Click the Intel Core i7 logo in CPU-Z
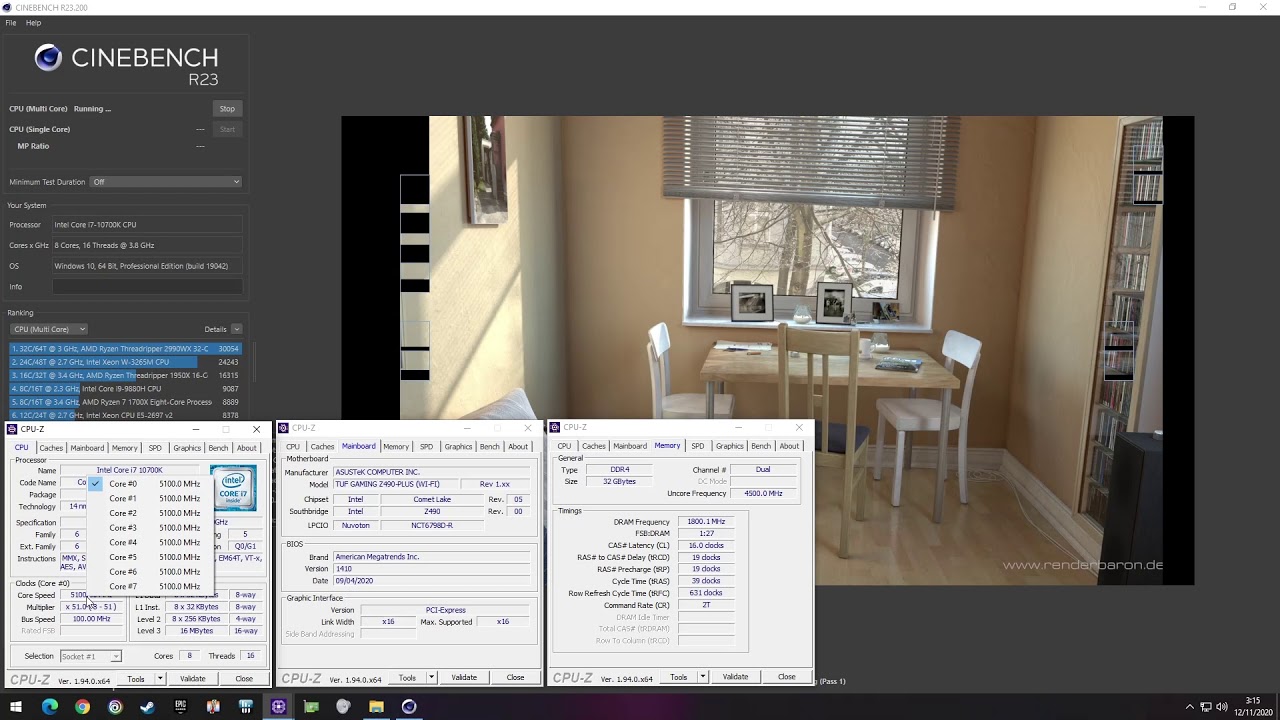 click(233, 488)
